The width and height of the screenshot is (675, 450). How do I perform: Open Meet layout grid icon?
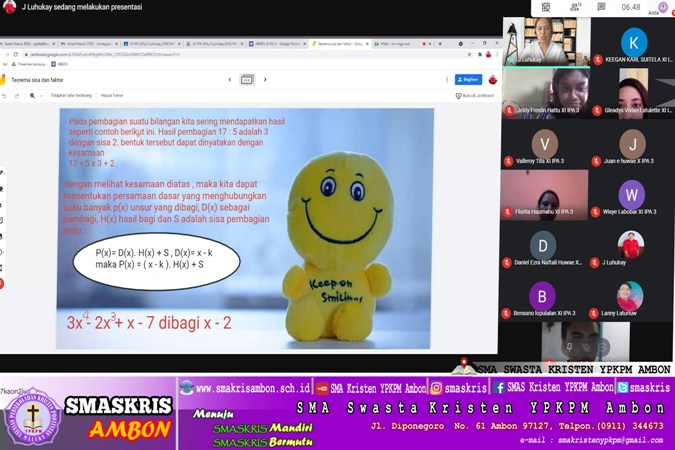point(546,7)
